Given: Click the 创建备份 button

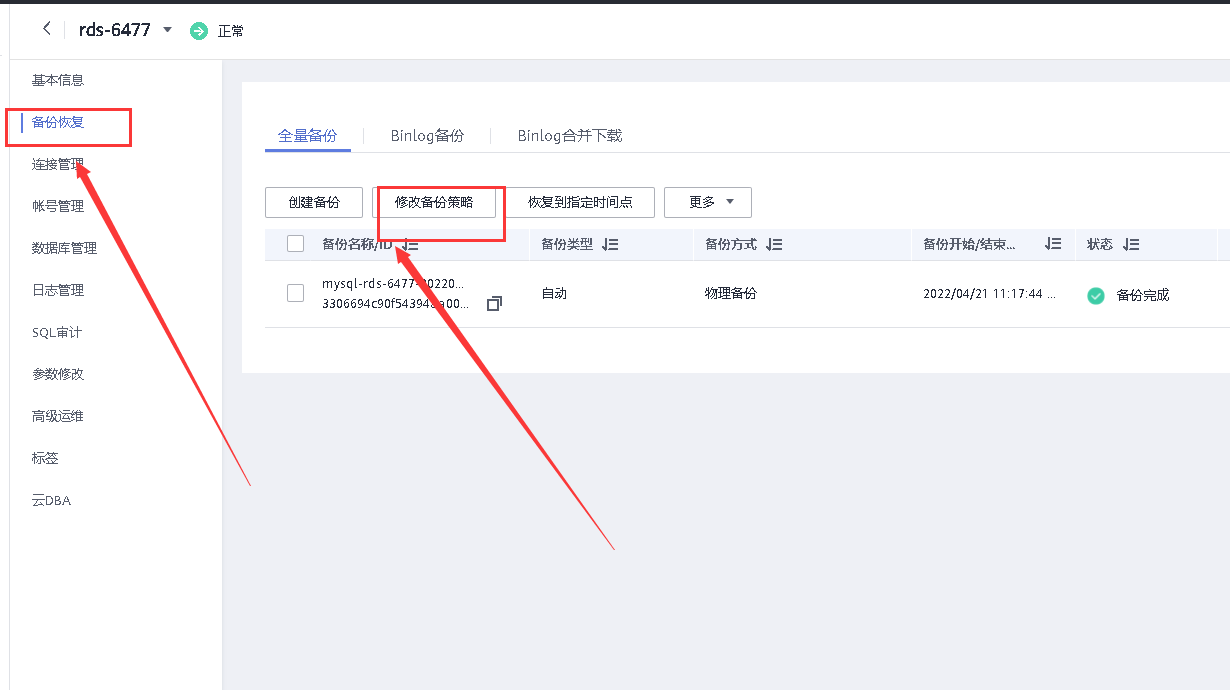Looking at the screenshot, I should [x=314, y=202].
